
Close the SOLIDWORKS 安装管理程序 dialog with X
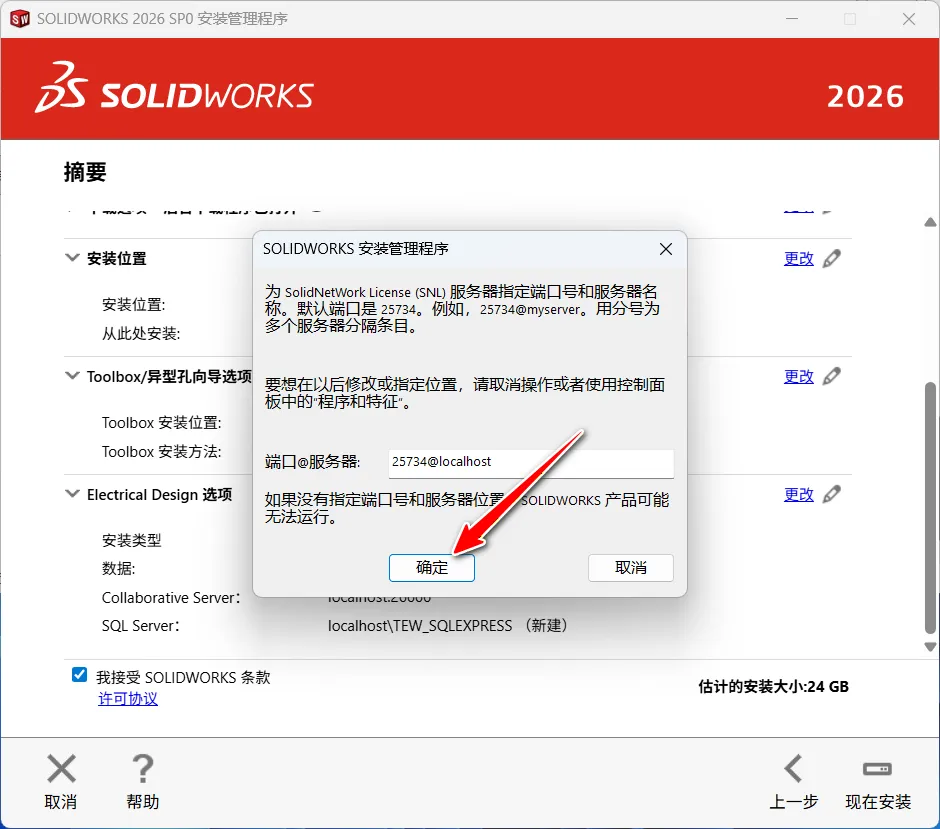tap(665, 249)
